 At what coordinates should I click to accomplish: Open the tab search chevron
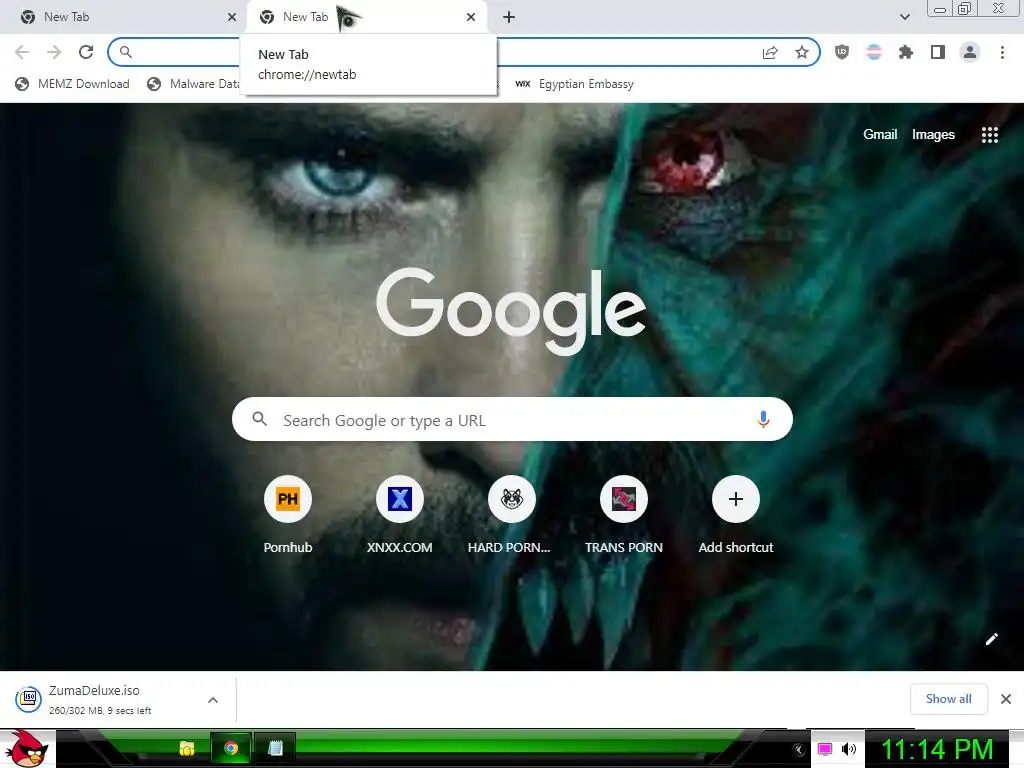[x=904, y=17]
